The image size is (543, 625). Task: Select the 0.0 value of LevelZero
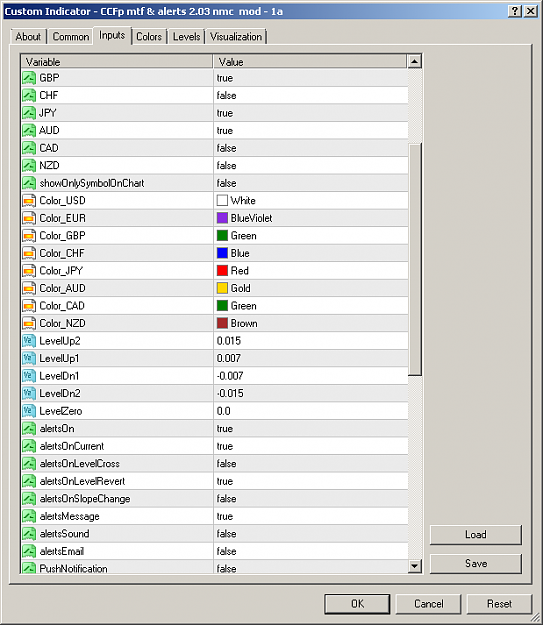click(x=224, y=411)
